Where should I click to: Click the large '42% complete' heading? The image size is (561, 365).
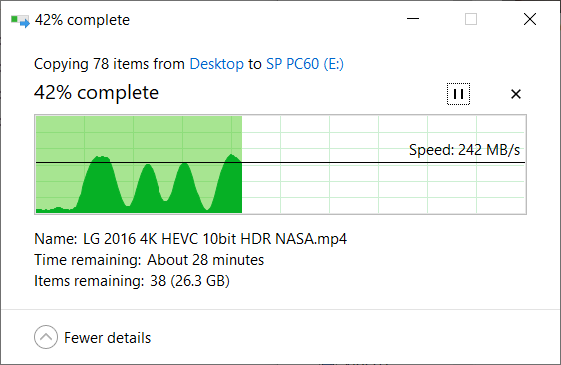click(97, 93)
